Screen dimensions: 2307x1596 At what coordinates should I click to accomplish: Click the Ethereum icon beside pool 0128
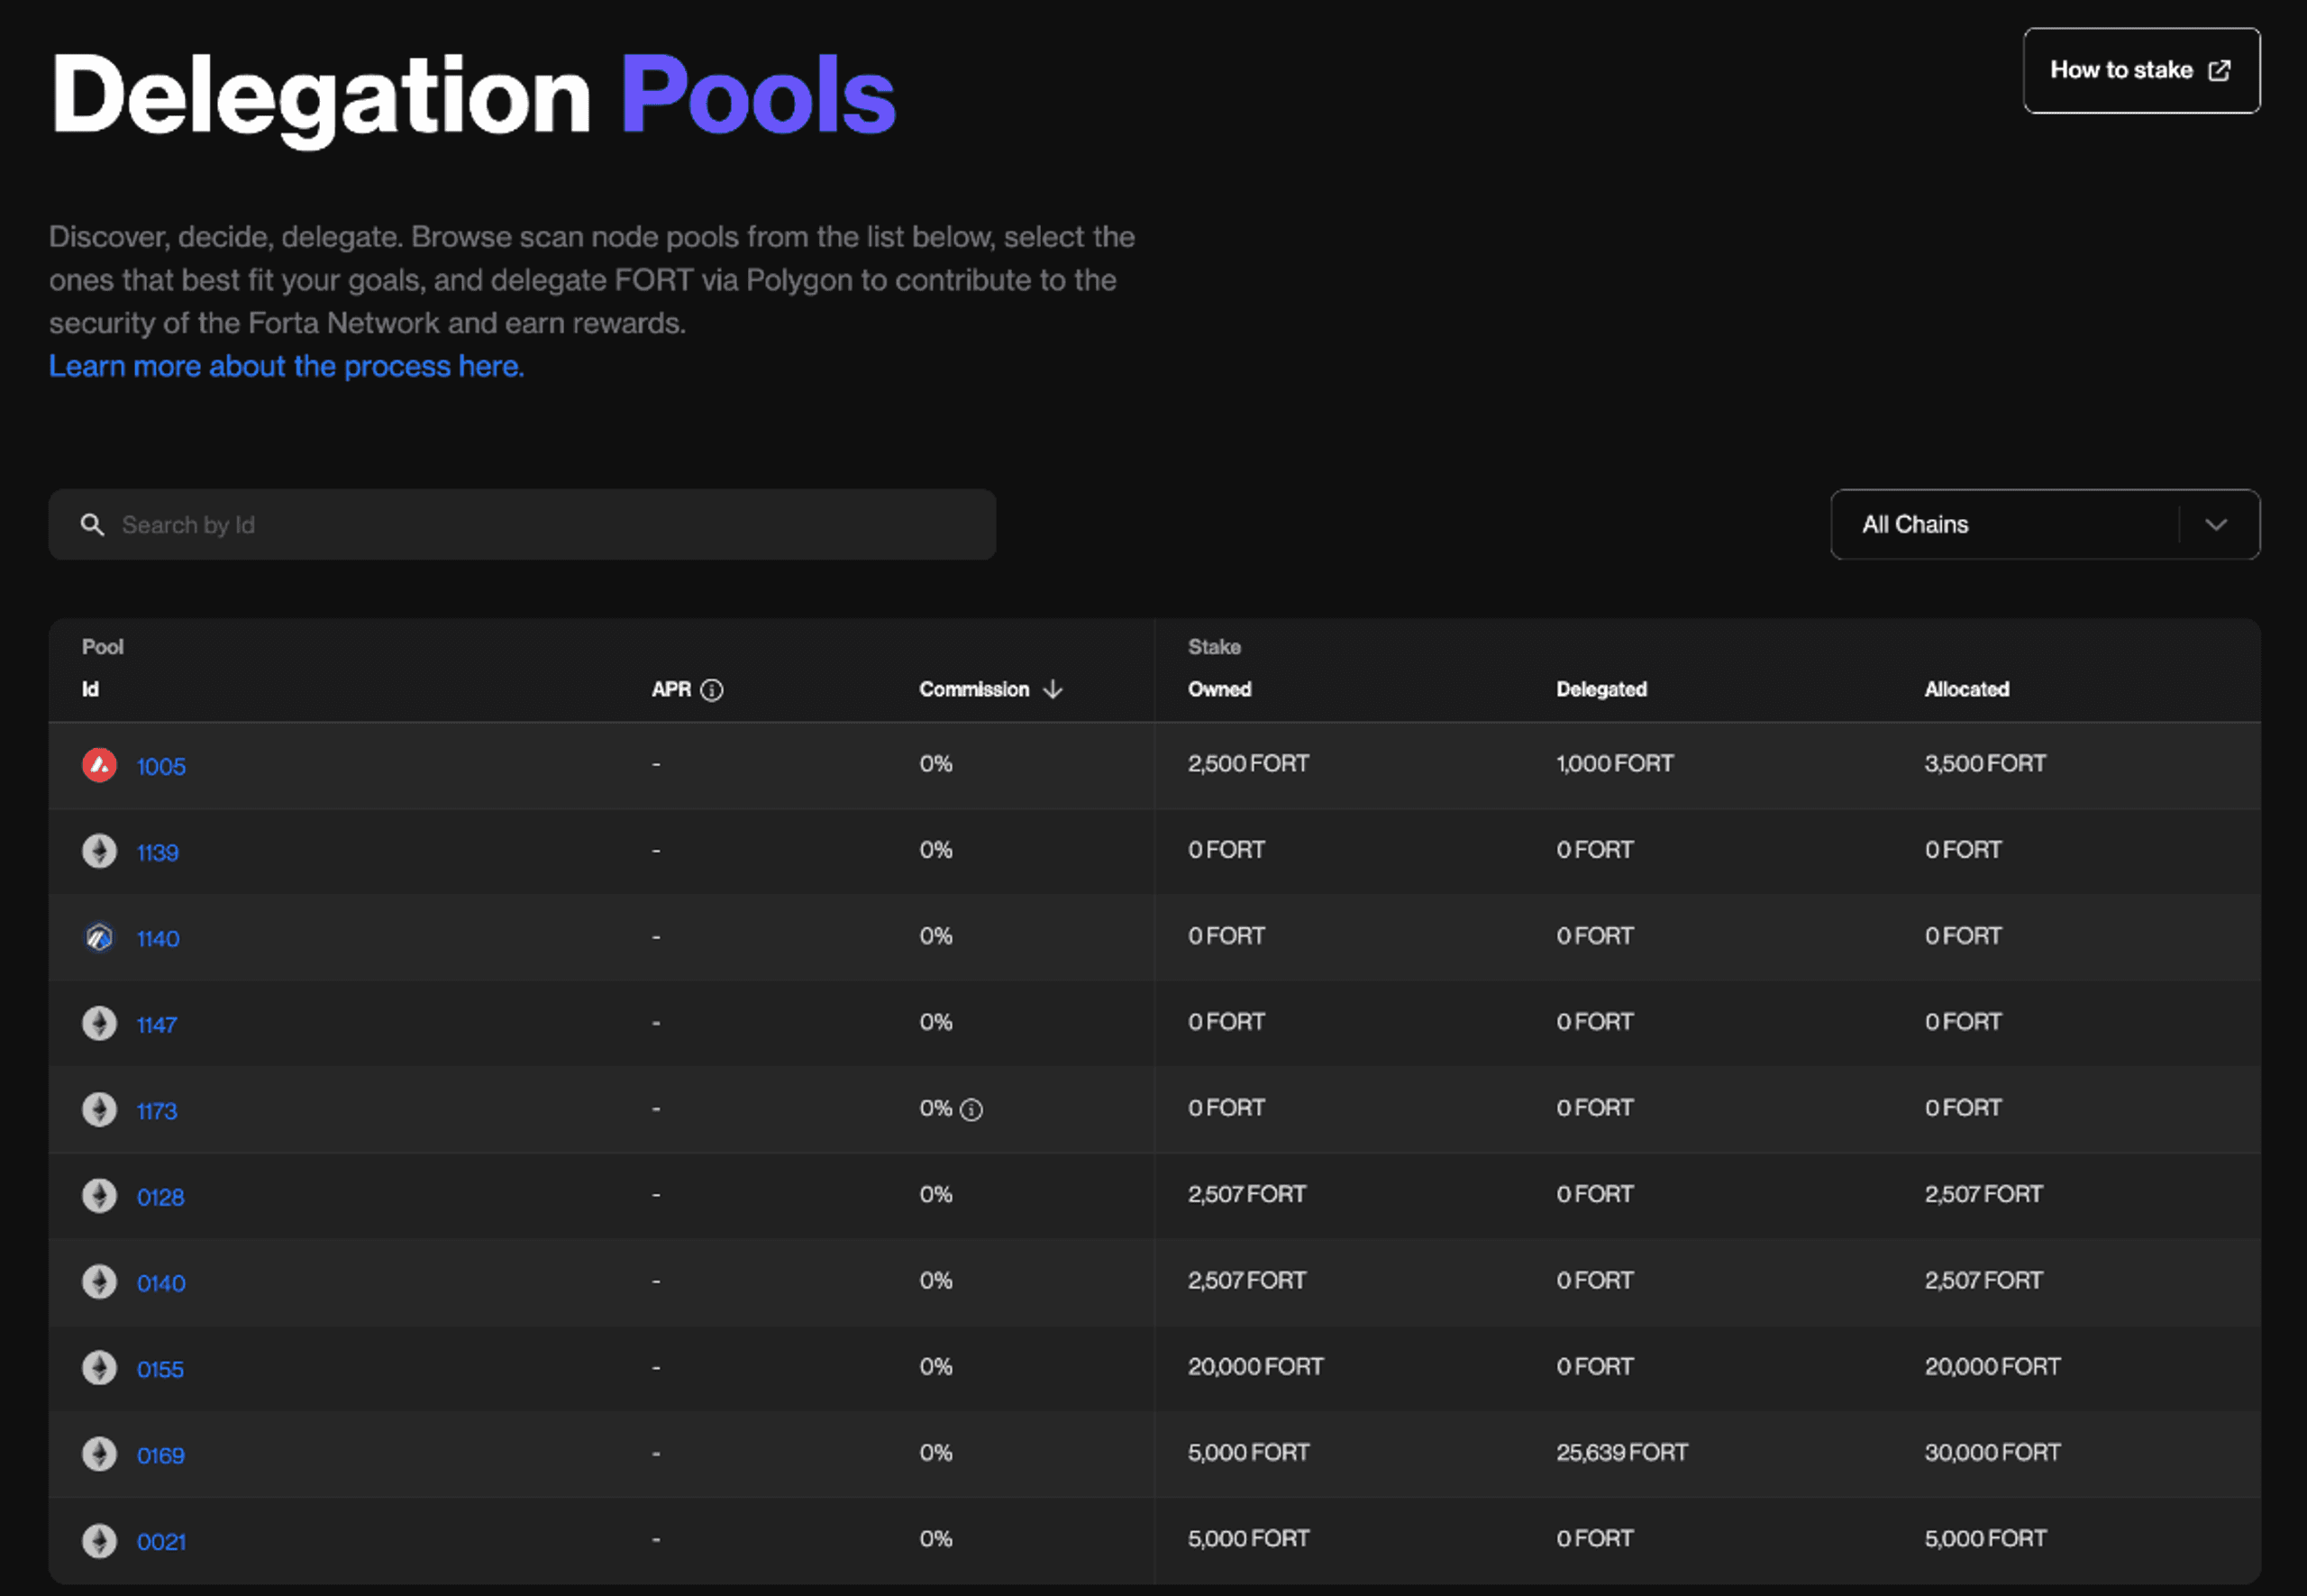tap(99, 1195)
